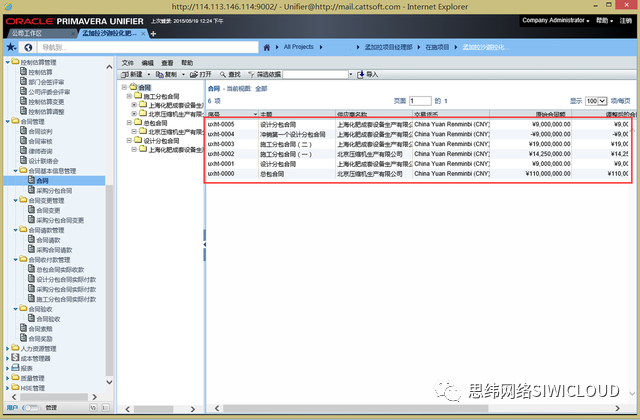Switch to the 公司工作区 tab
Screen dimensions: 640x420
(x=27, y=33)
